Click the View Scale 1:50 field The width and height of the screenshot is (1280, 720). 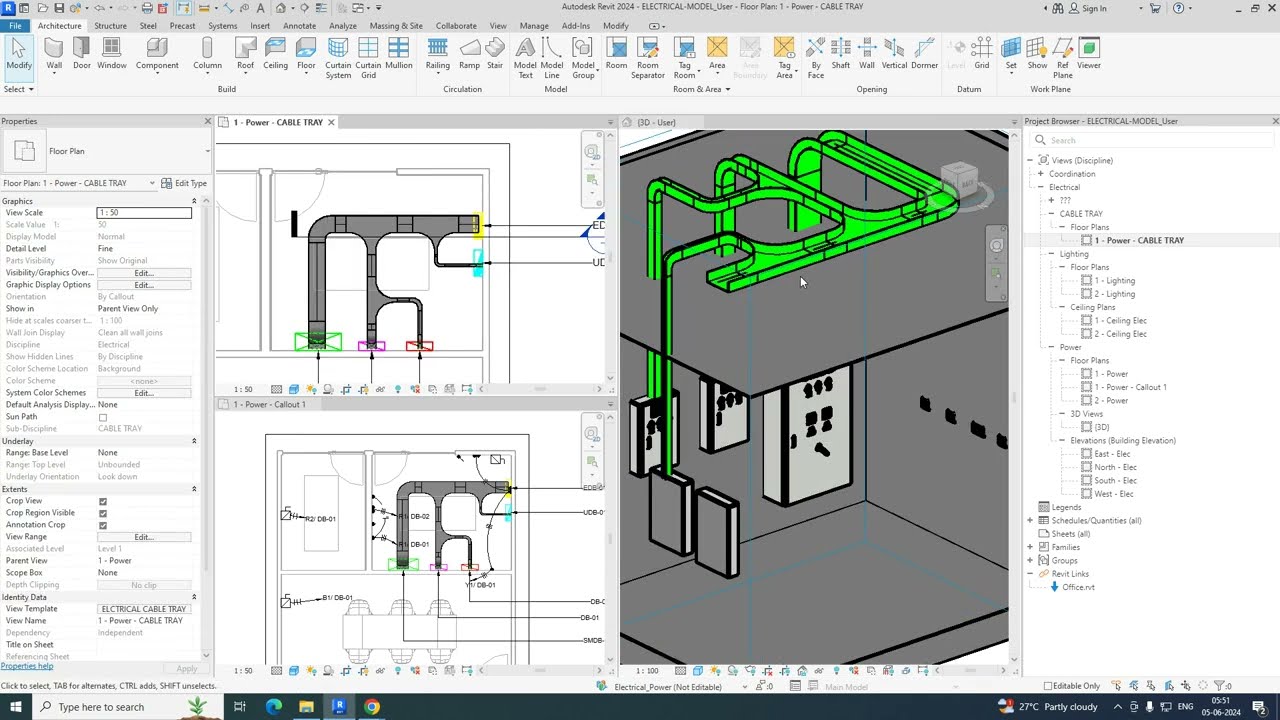[144, 213]
